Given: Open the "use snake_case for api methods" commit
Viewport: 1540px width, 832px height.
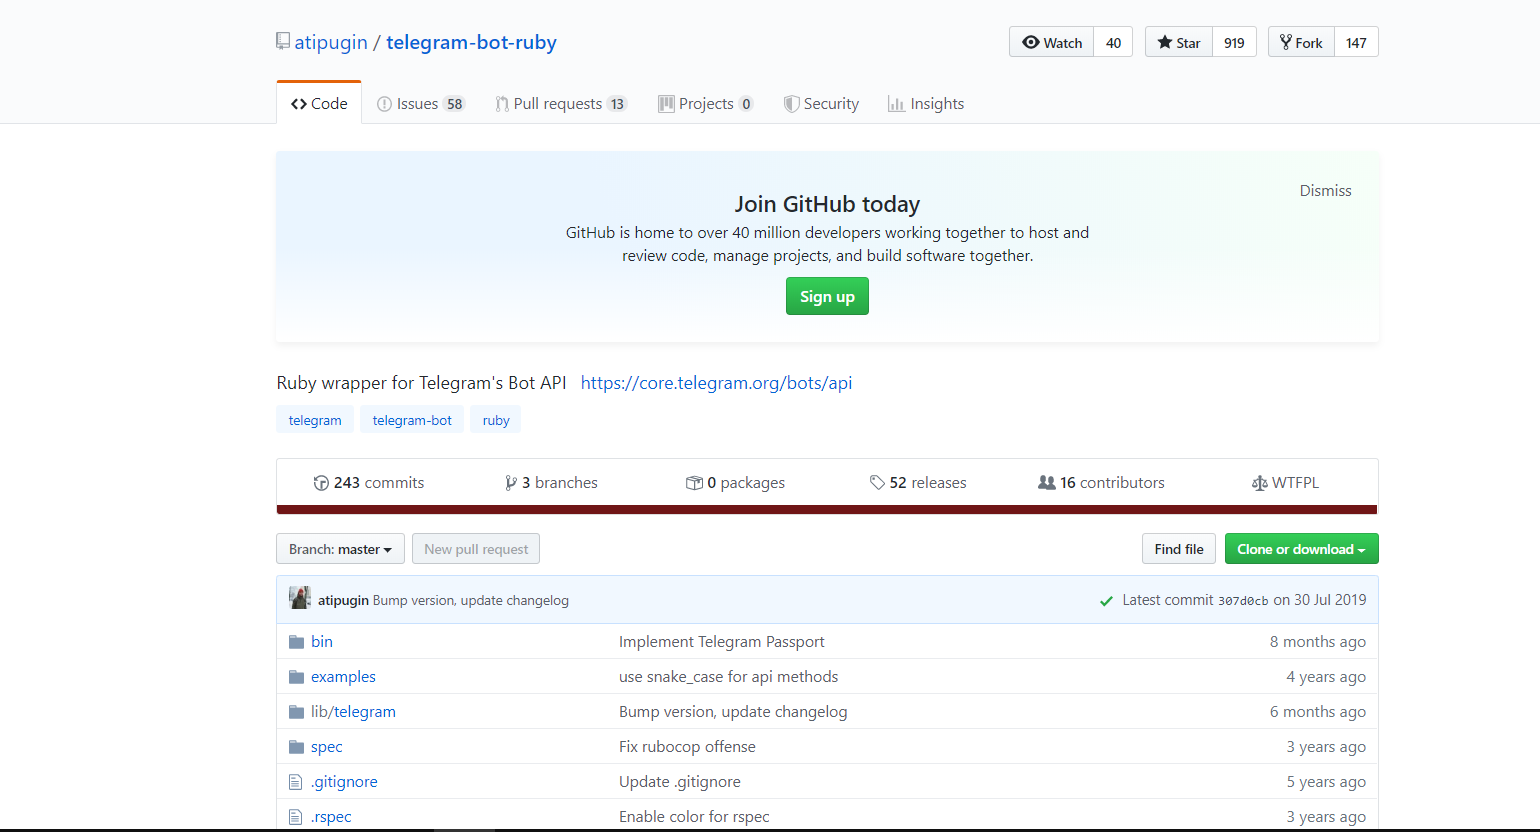Looking at the screenshot, I should (728, 677).
